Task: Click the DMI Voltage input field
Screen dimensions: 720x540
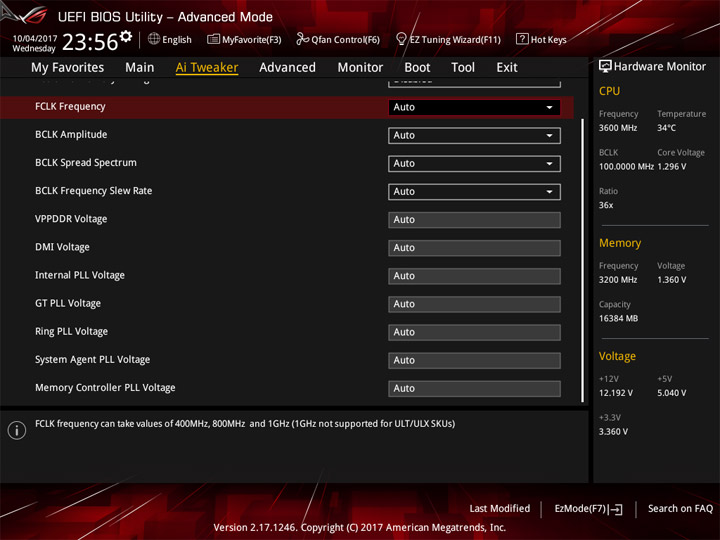Action: pos(474,248)
